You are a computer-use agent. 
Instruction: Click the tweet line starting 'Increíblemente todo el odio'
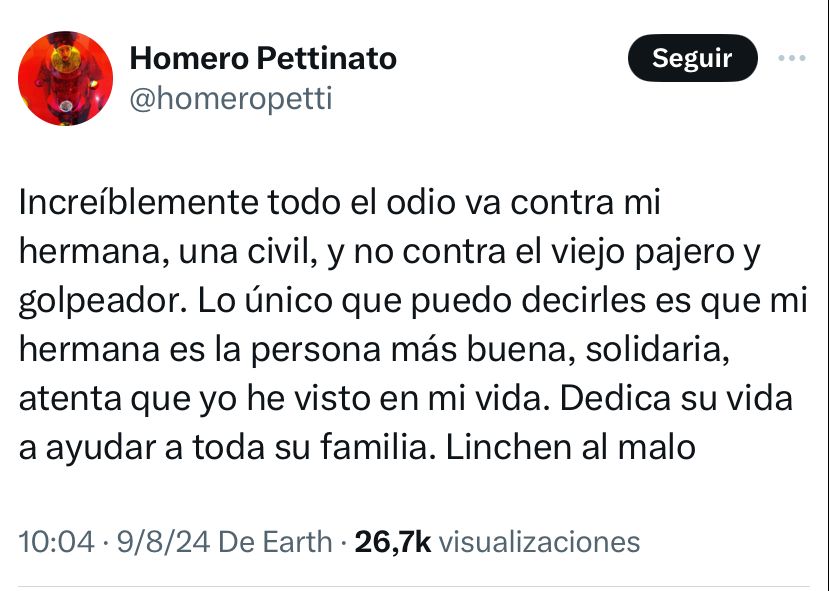340,203
